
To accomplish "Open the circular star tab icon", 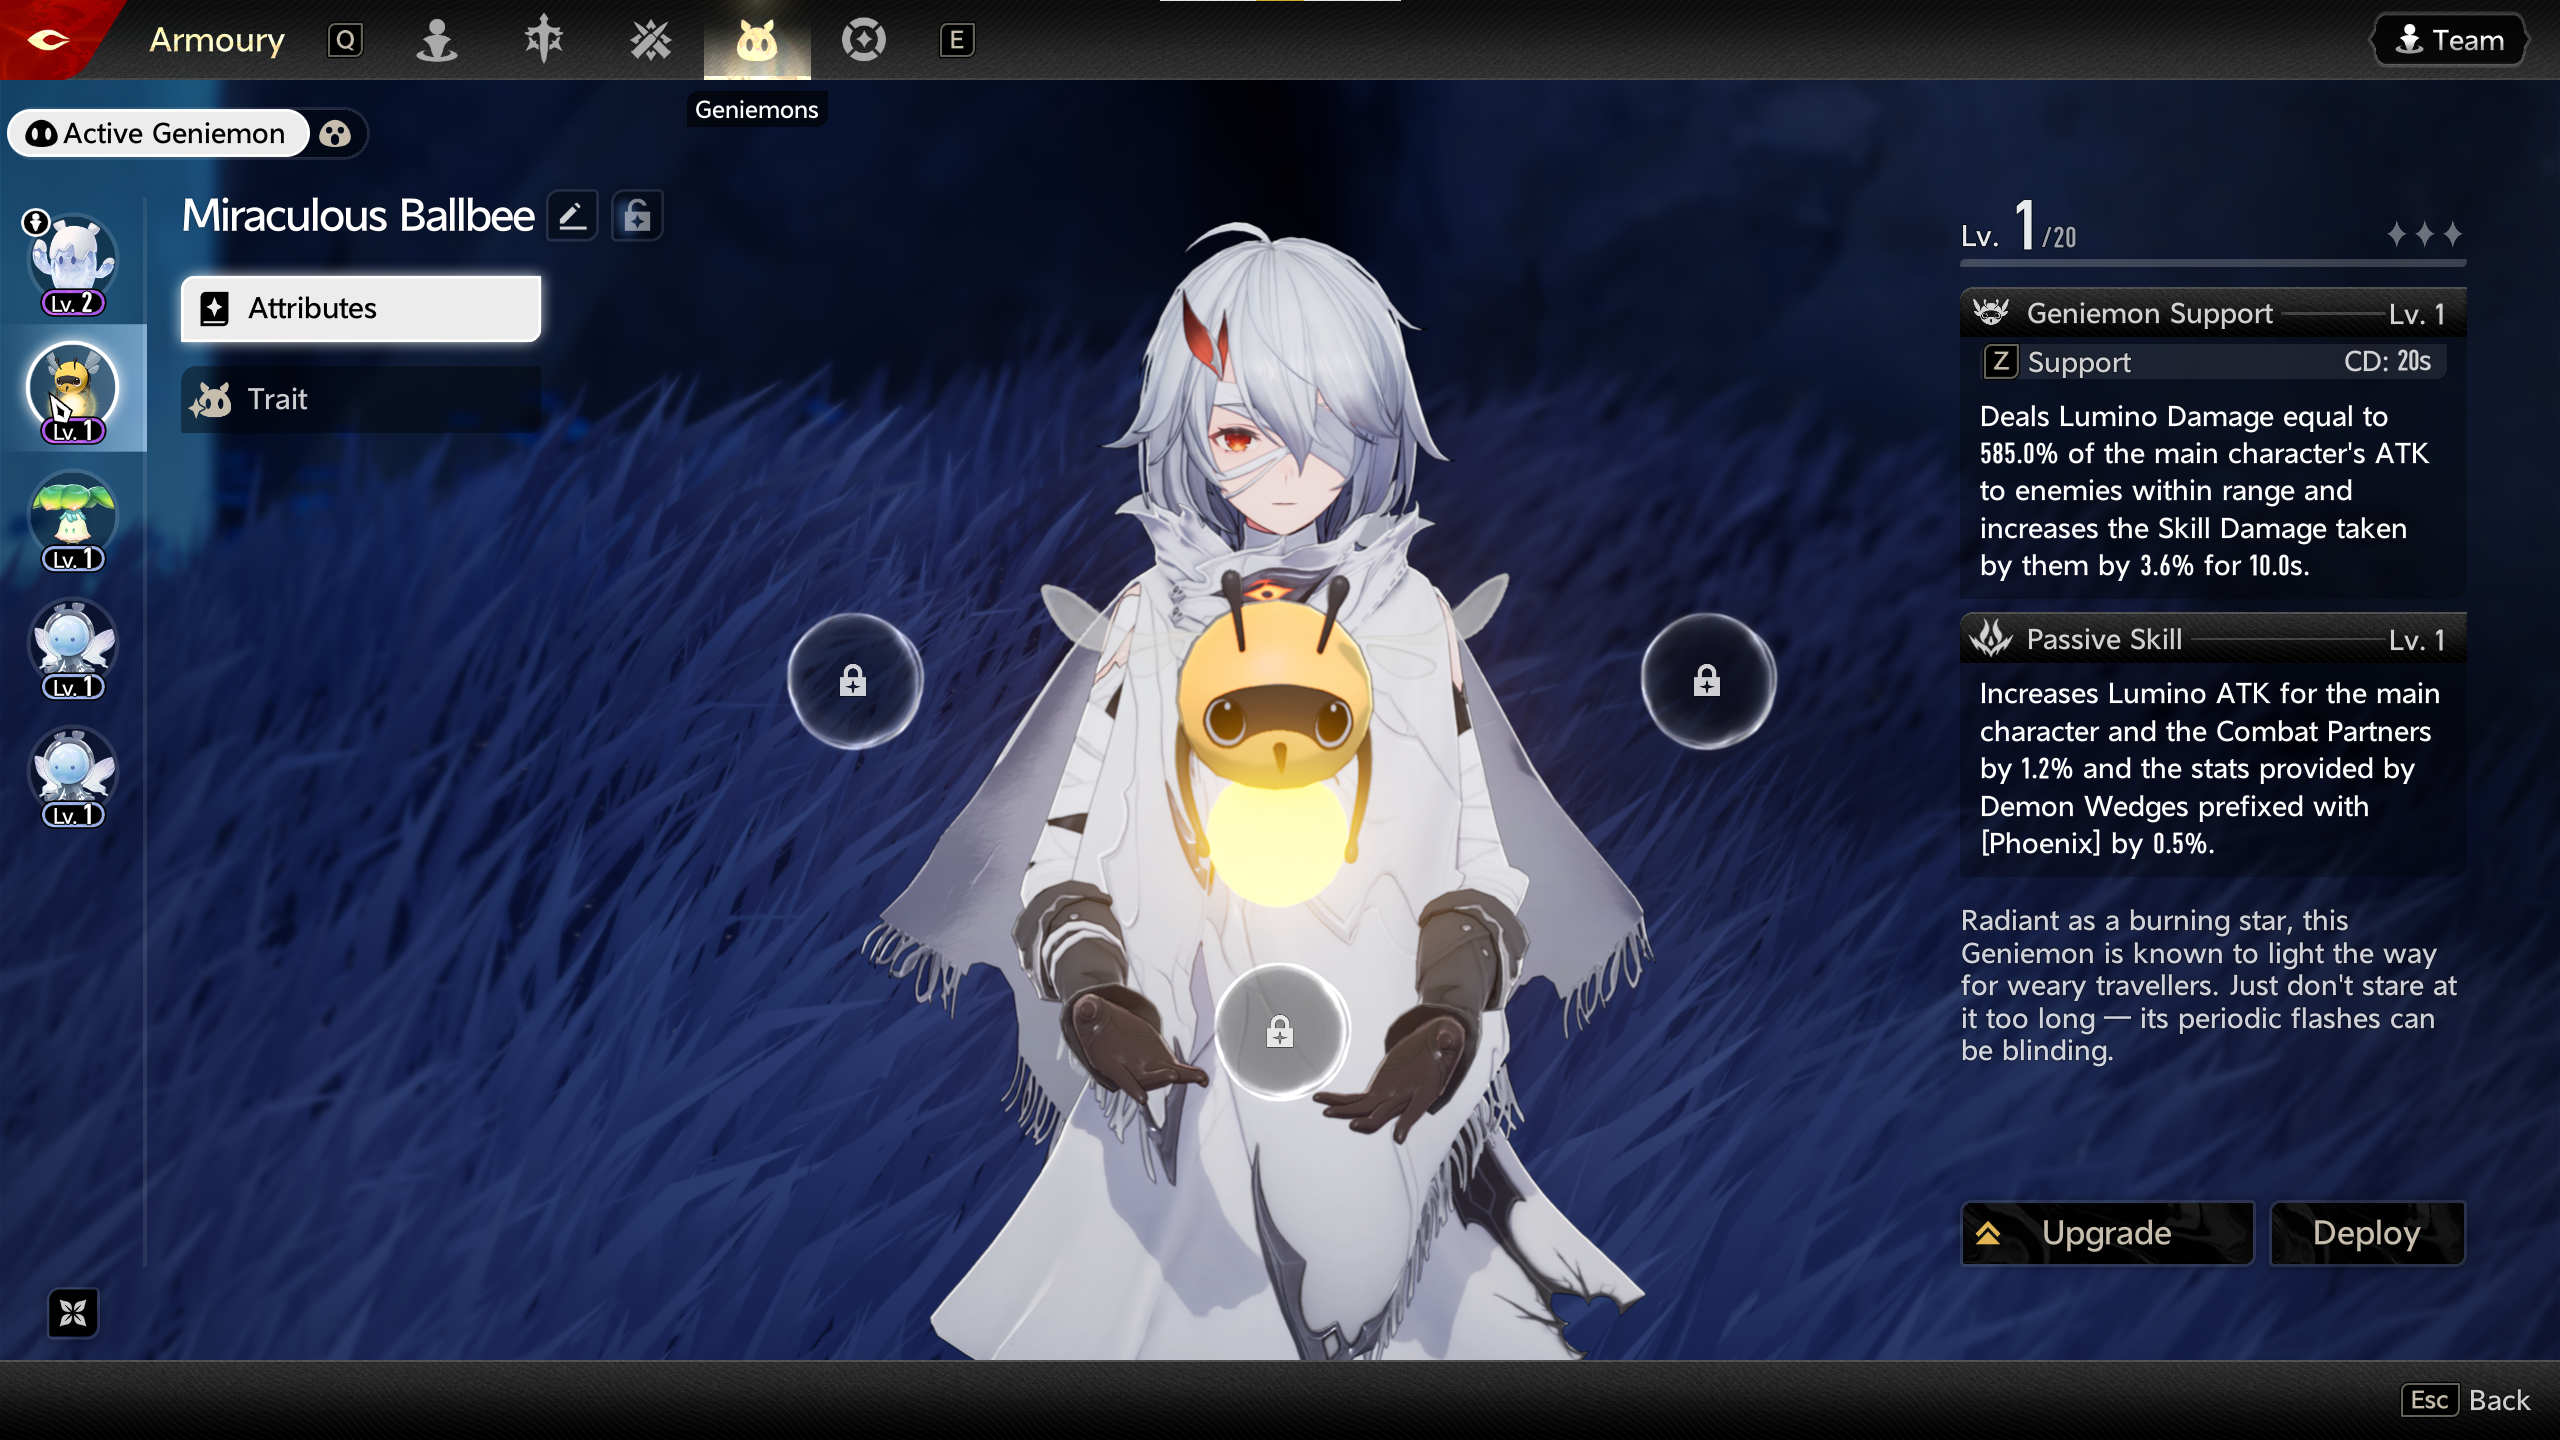I will click(x=863, y=40).
